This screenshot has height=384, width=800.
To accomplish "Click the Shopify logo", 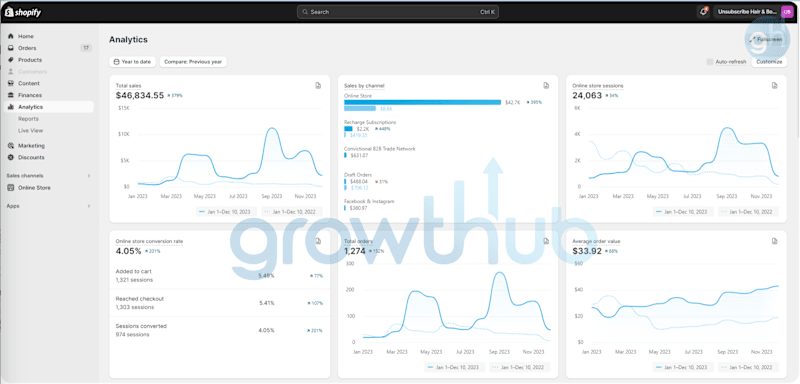I will 23,12.
